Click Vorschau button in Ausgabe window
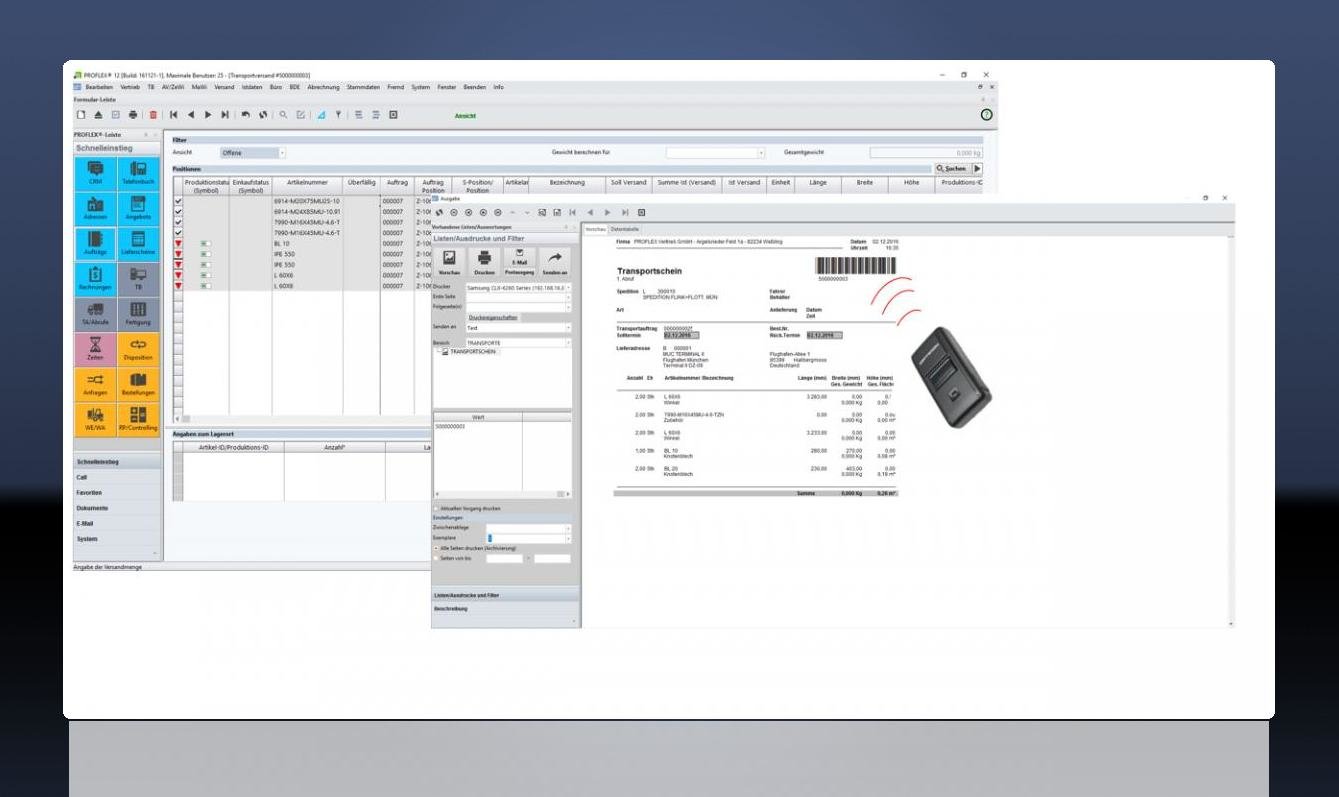 (x=450, y=261)
